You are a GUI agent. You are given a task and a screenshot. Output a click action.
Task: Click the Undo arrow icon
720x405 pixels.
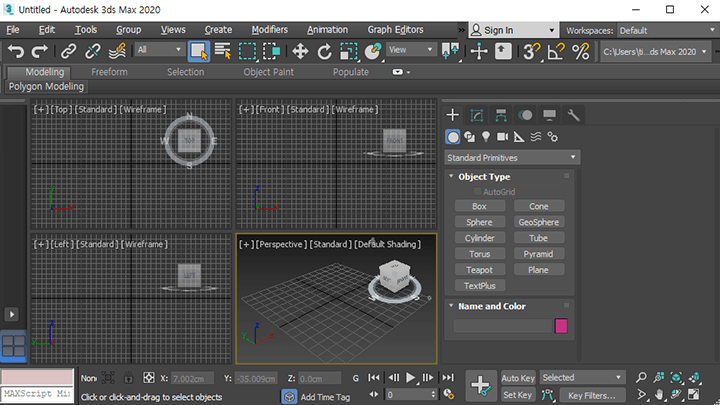pyautogui.click(x=16, y=51)
